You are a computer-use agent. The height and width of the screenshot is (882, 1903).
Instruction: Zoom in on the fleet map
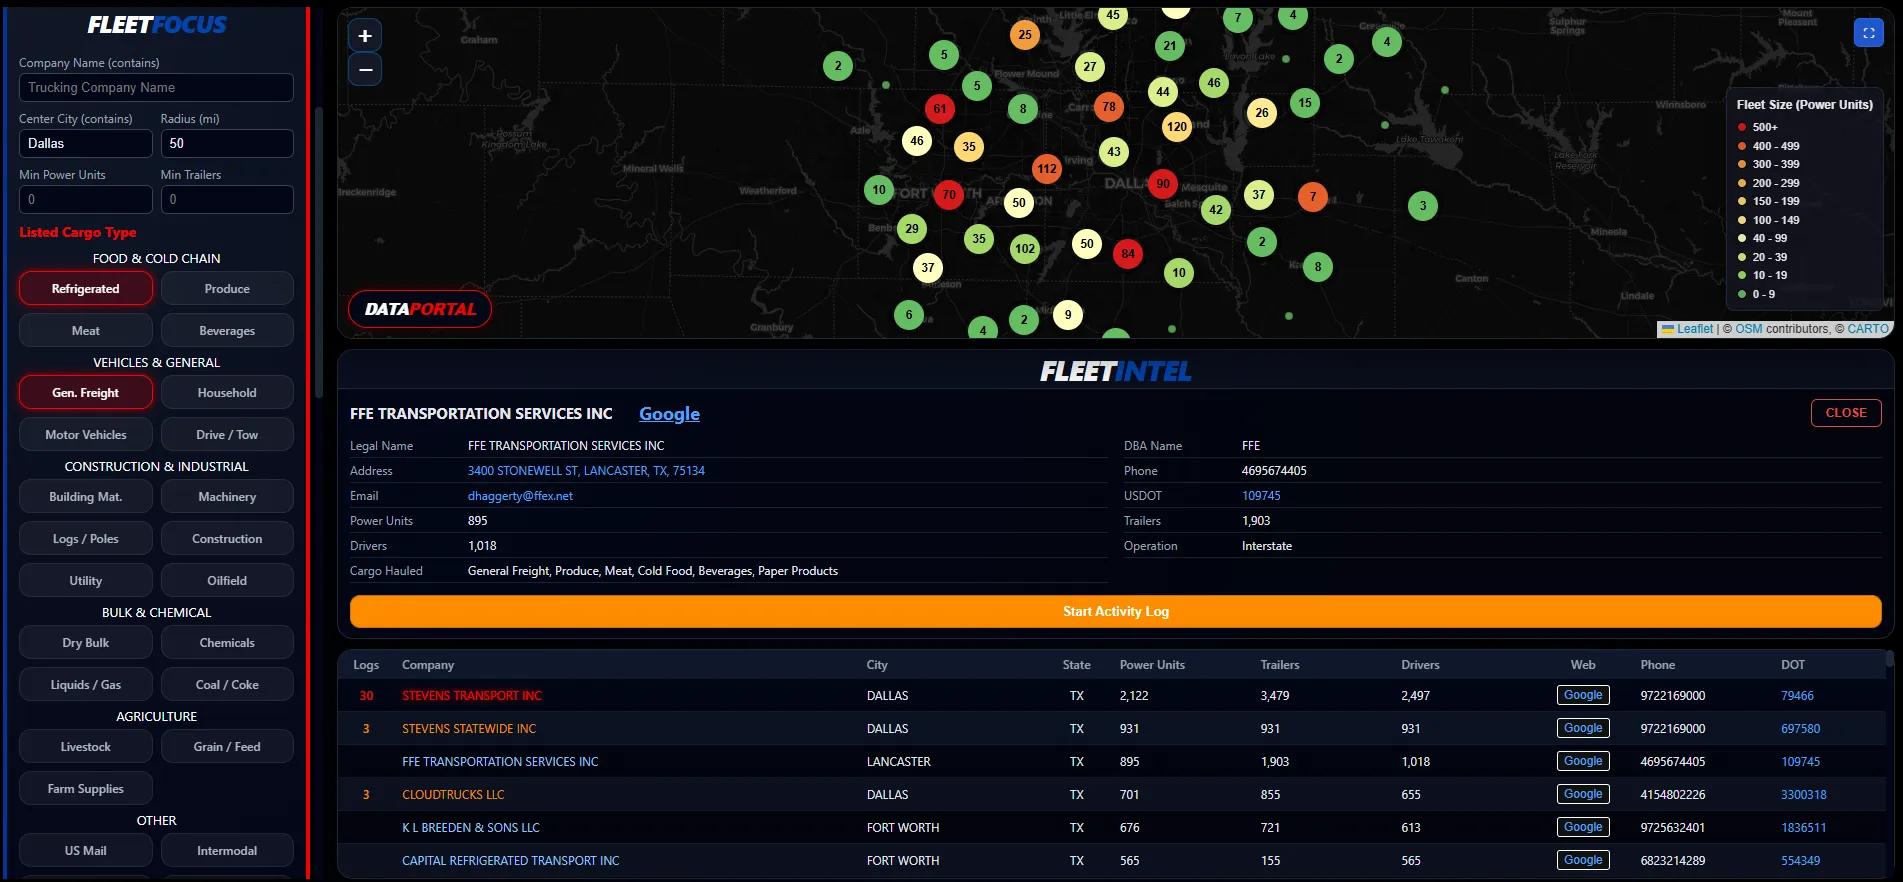365,36
